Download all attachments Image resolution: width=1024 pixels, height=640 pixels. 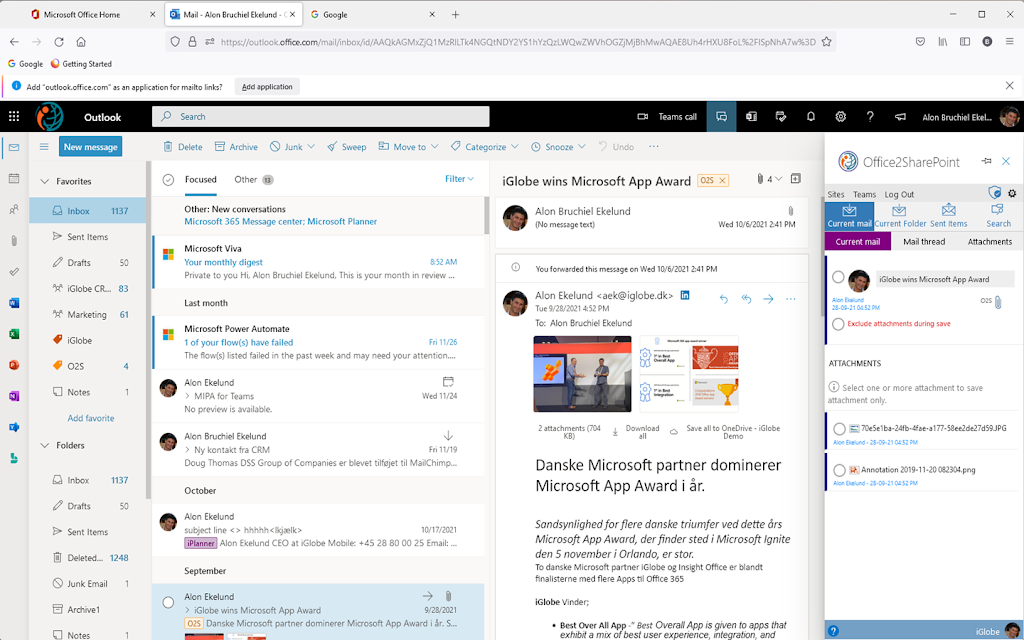[636, 432]
